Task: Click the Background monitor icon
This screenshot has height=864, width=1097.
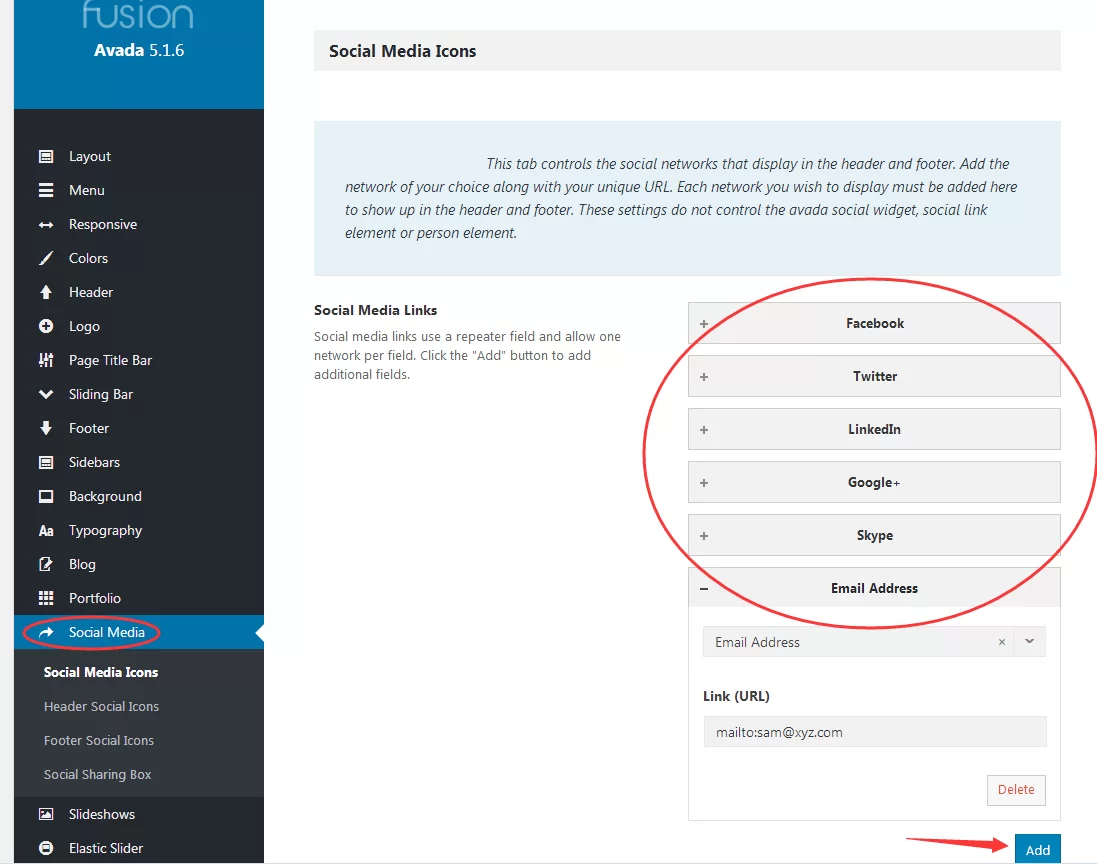Action: point(46,497)
